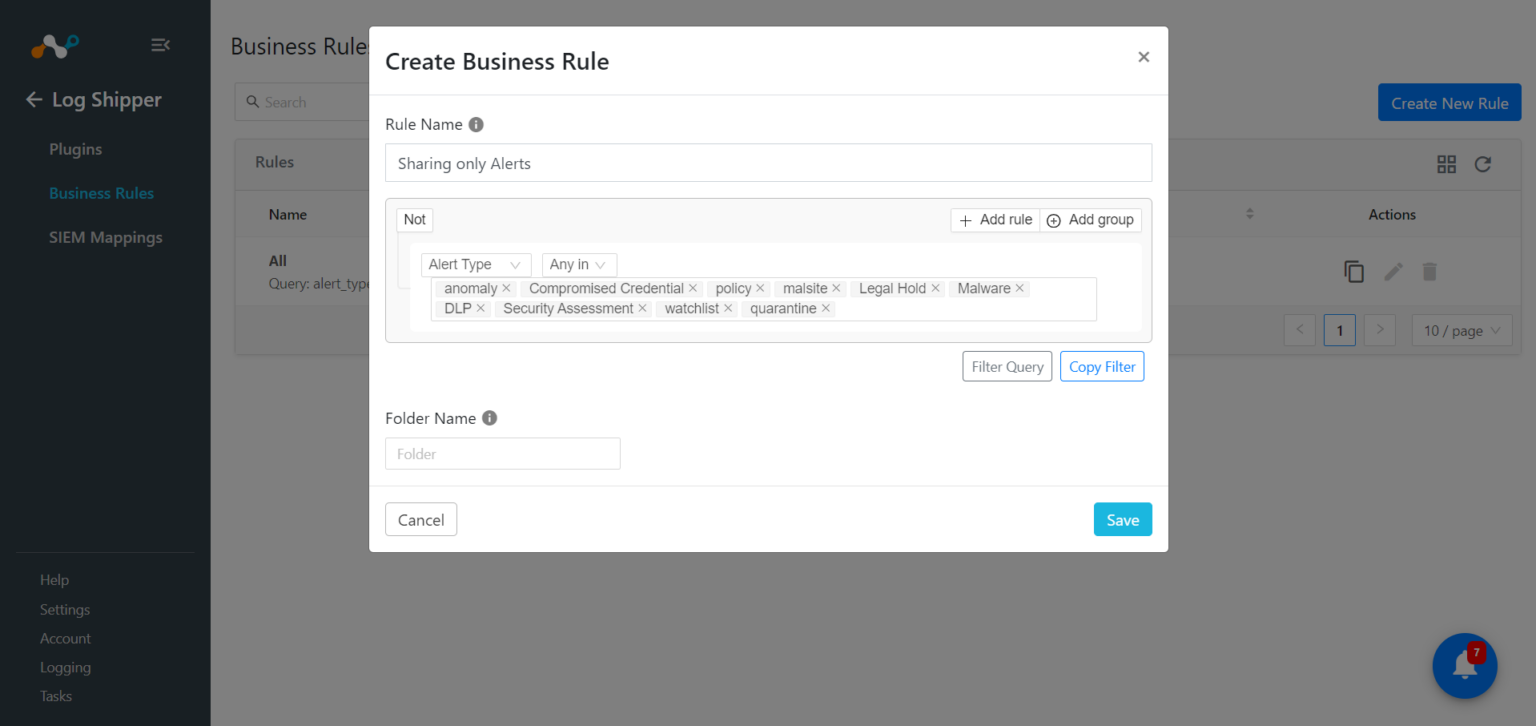Switch rules view using grid icon

1446,163
